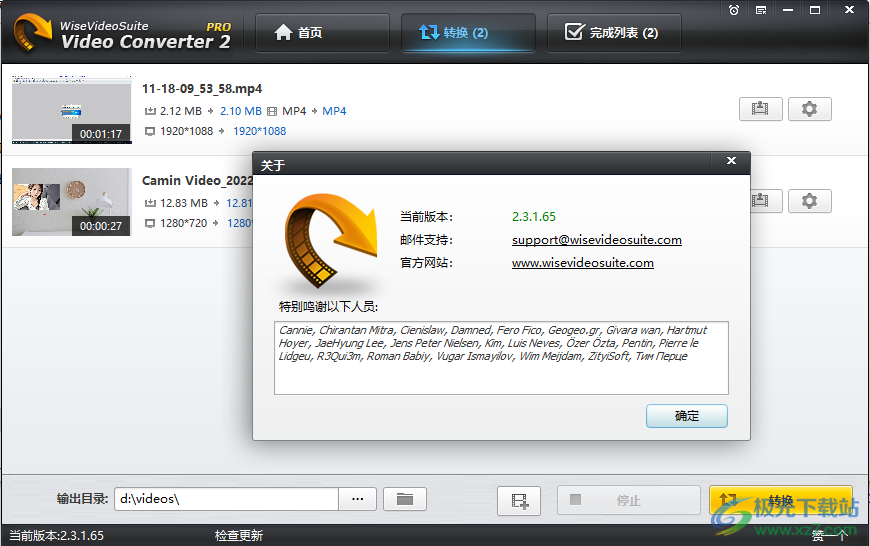Screen dimensions: 870x546
Task: Open the settings gear for Camin Video row
Action: click(810, 201)
